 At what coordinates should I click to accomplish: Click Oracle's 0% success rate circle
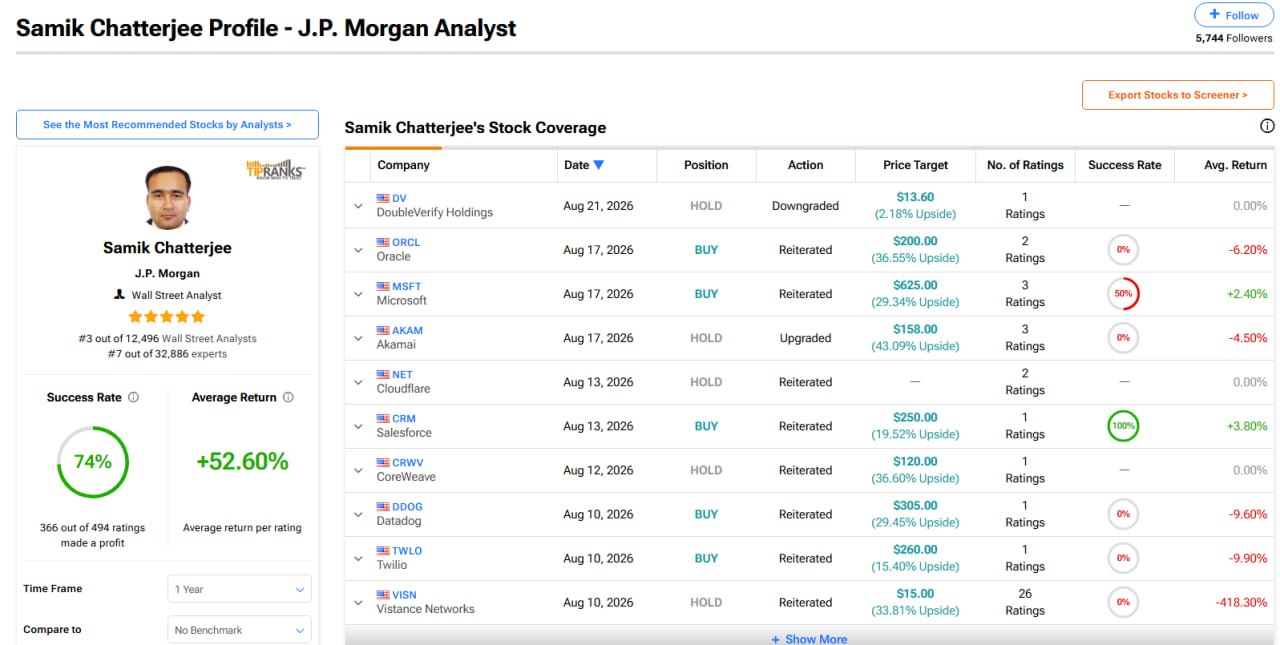pos(1123,250)
